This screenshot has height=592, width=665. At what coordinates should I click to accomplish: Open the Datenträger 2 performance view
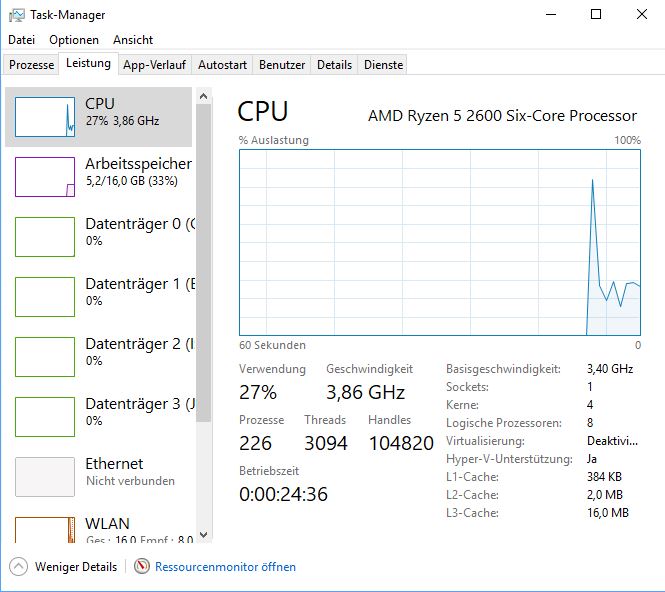(100, 357)
